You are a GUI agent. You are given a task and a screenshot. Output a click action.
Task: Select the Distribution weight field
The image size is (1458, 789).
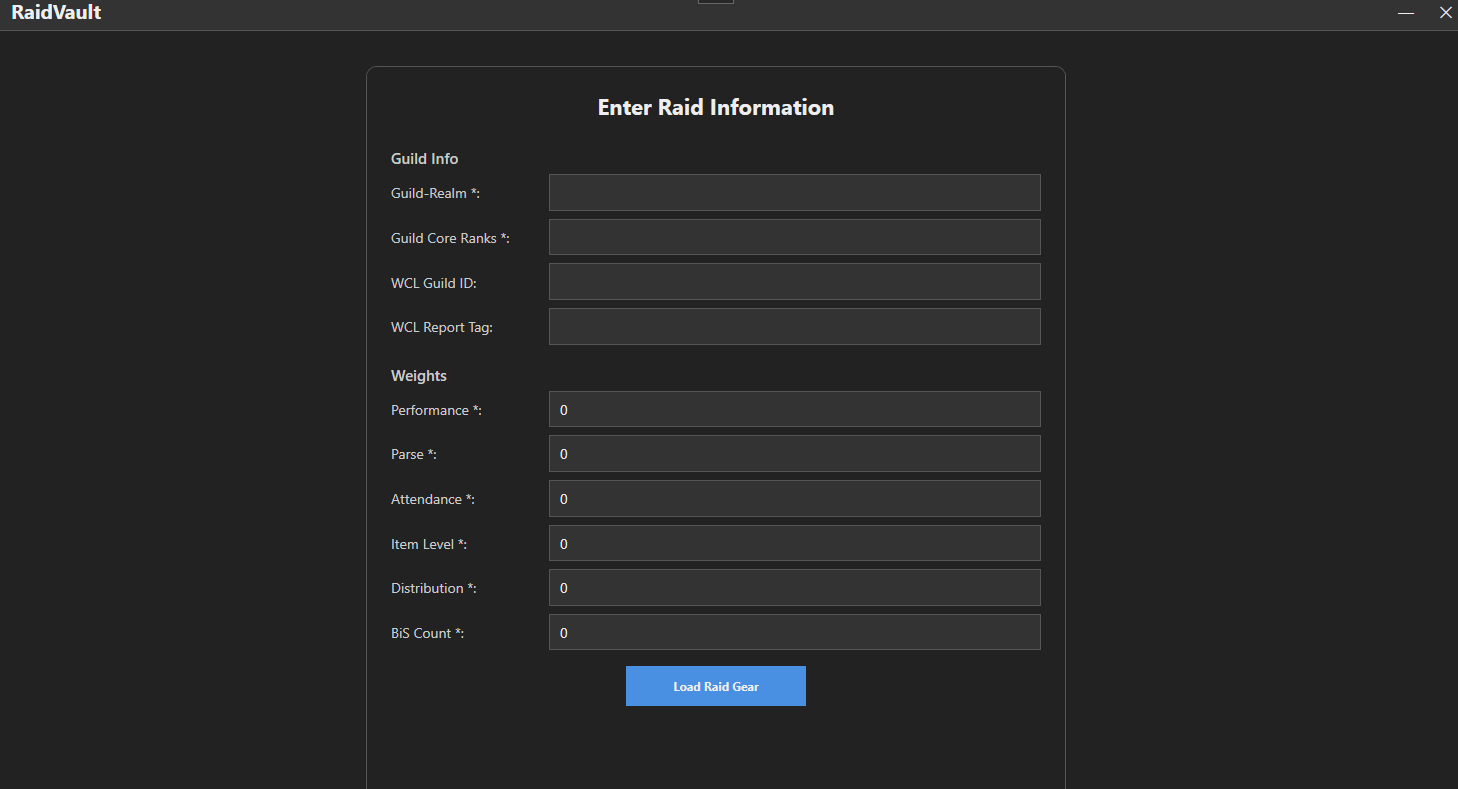pos(794,587)
